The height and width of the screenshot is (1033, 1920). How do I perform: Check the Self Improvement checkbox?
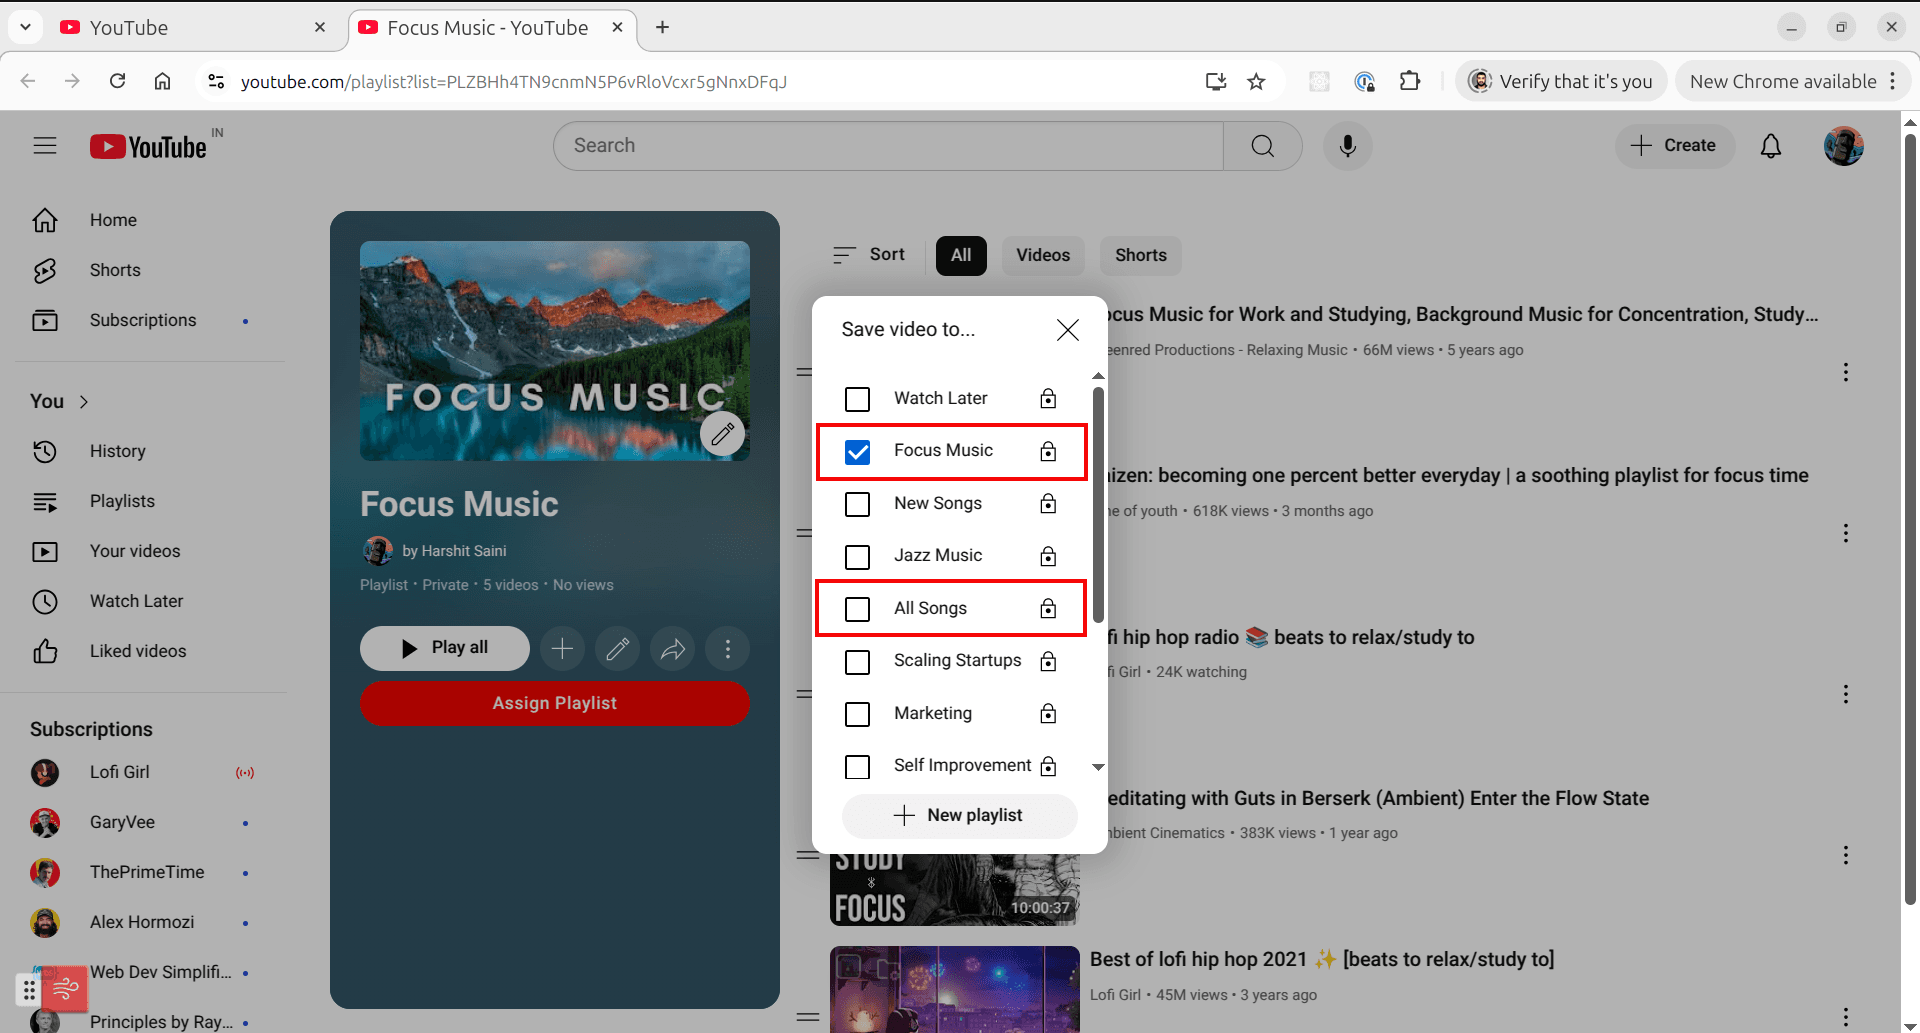click(857, 767)
